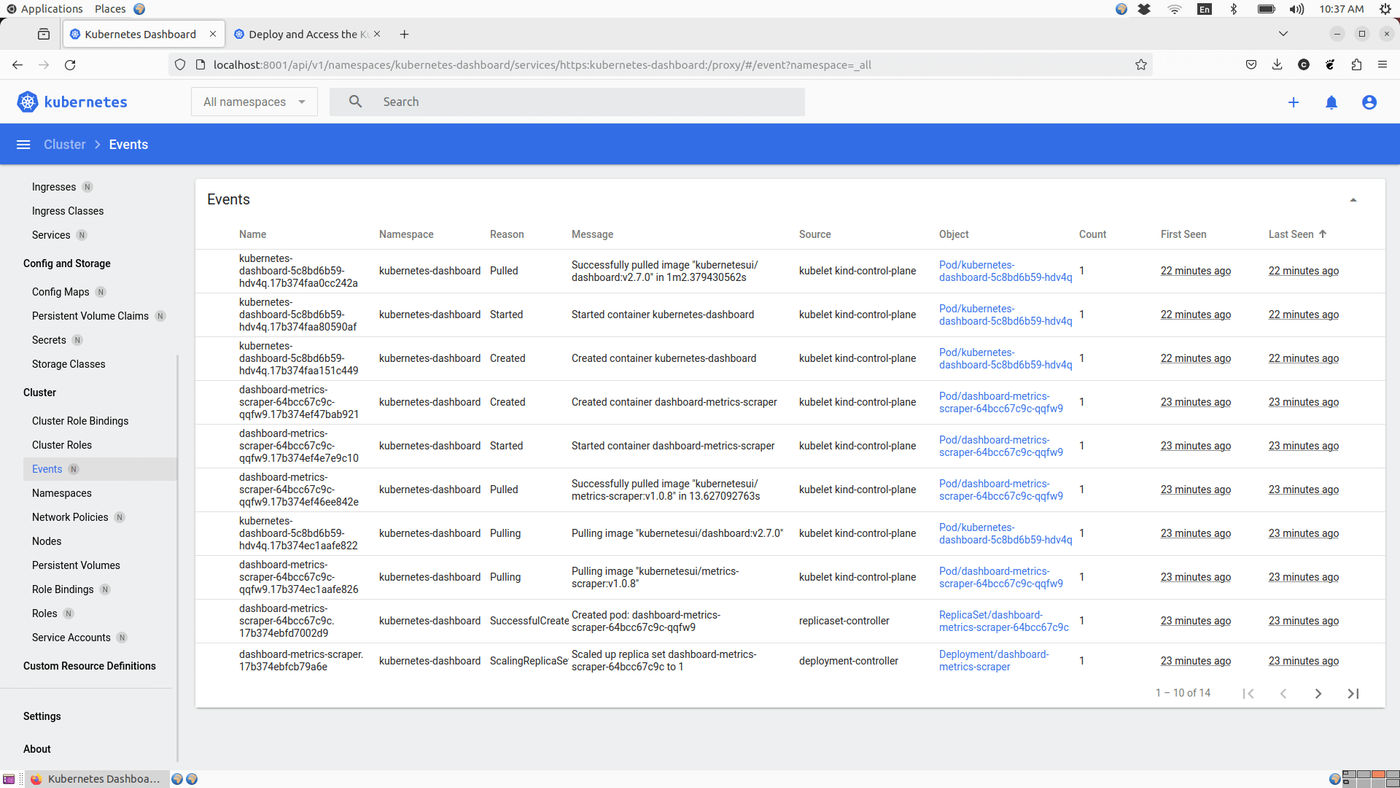Click the dashboard Search field

[x=567, y=102]
